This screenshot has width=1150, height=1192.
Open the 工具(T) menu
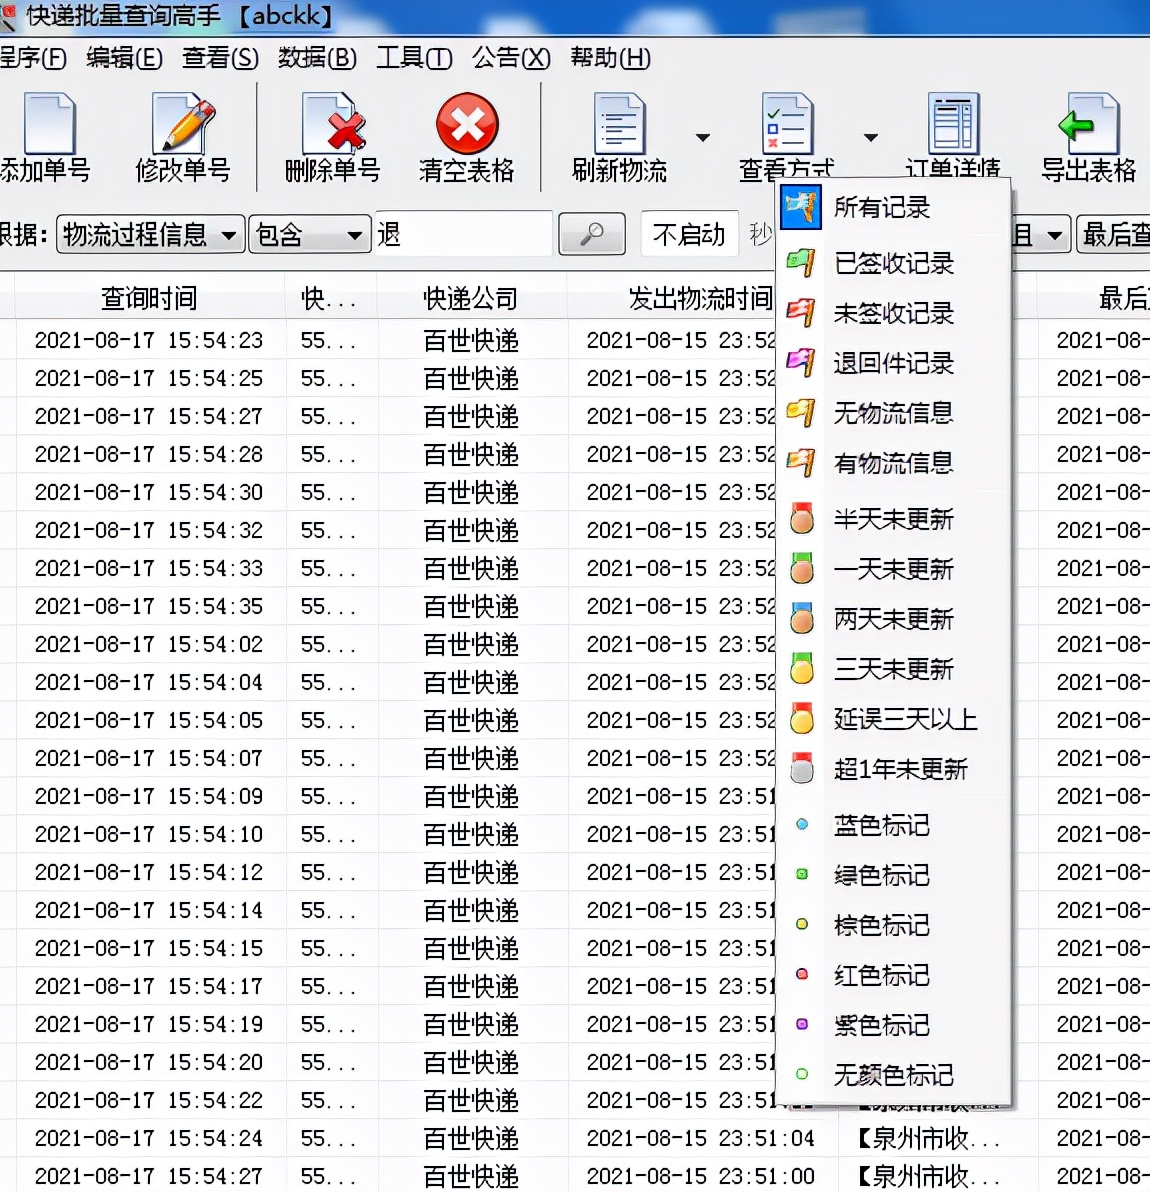414,58
